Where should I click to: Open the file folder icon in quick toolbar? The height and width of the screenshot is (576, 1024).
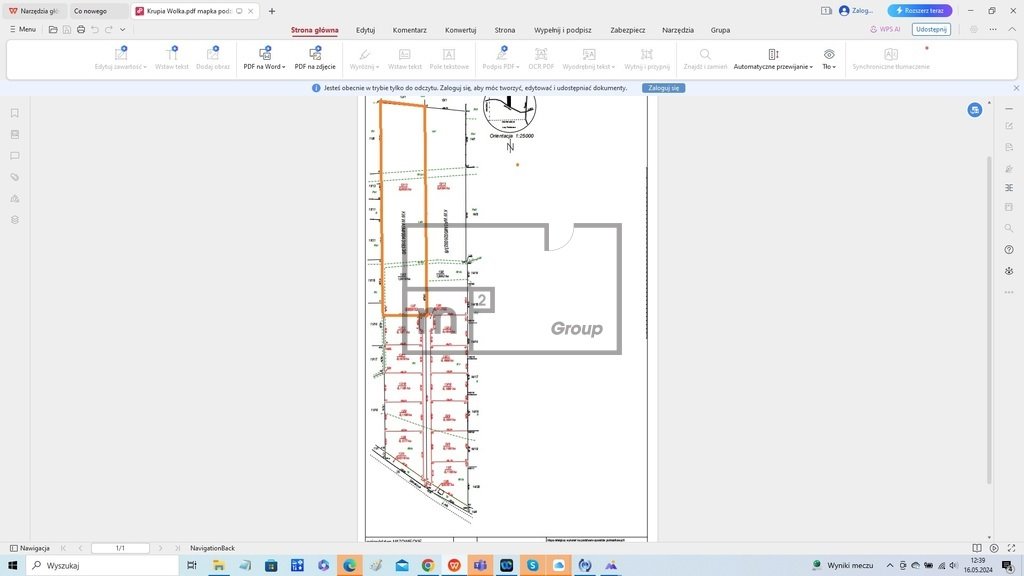(x=53, y=30)
